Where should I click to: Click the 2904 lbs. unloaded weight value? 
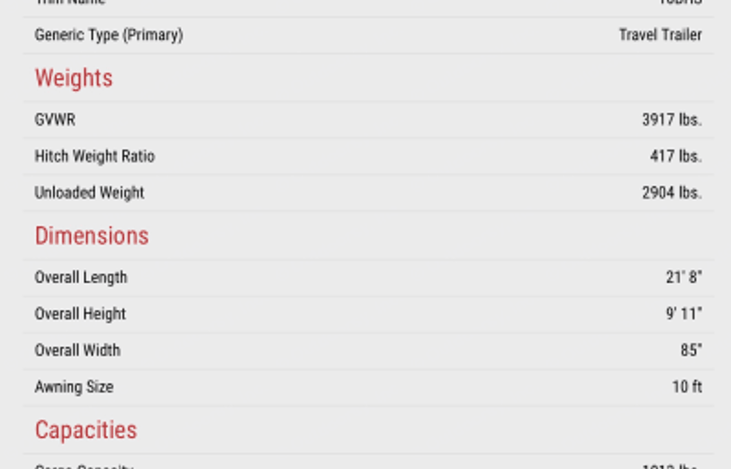point(671,193)
